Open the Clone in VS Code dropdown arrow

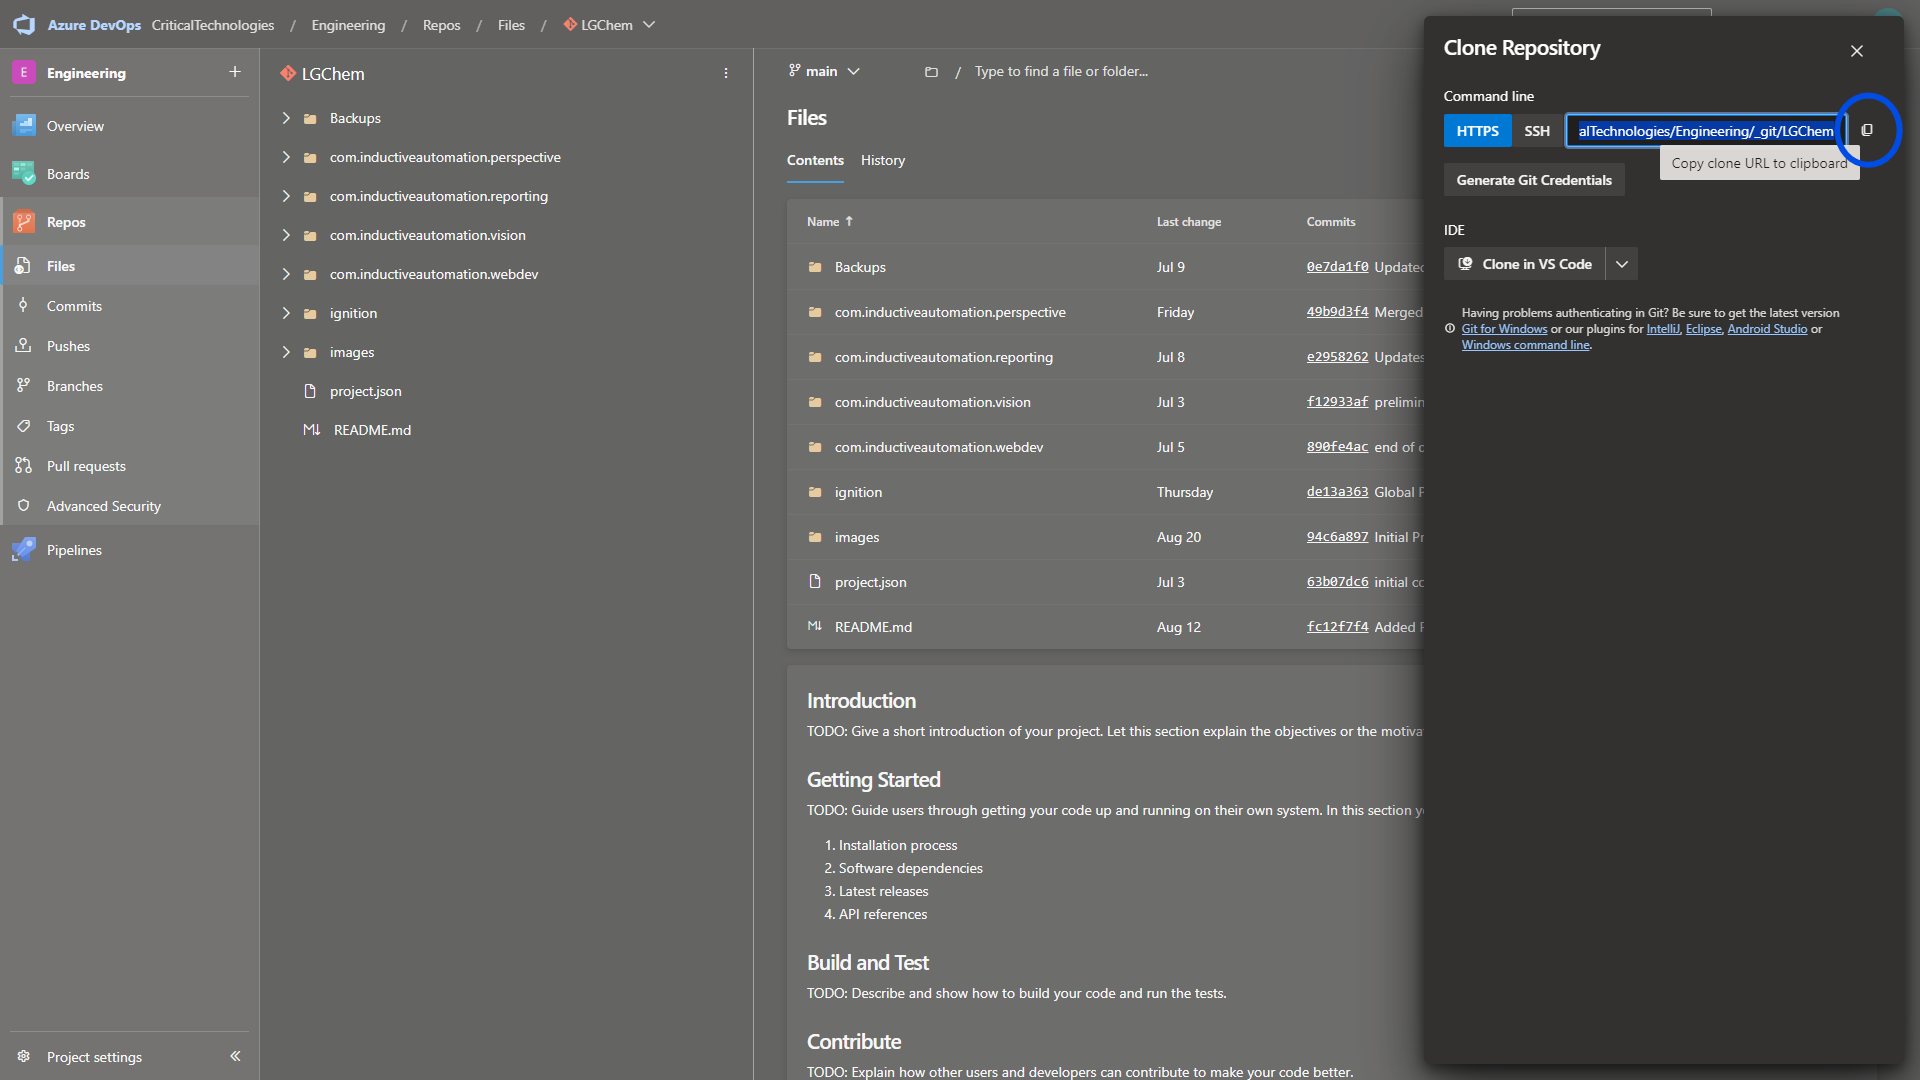click(1622, 264)
